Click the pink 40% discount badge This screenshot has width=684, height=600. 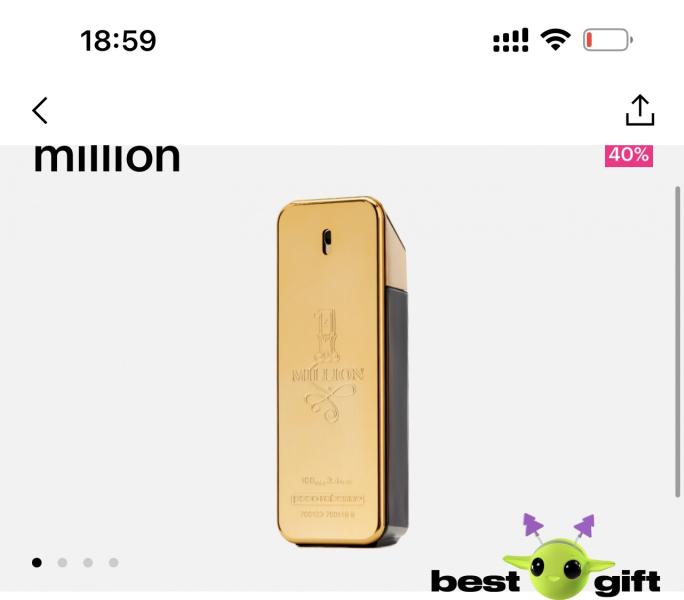(629, 155)
